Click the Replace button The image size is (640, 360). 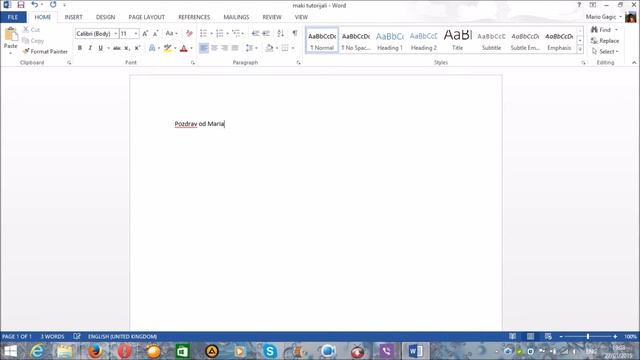[605, 41]
